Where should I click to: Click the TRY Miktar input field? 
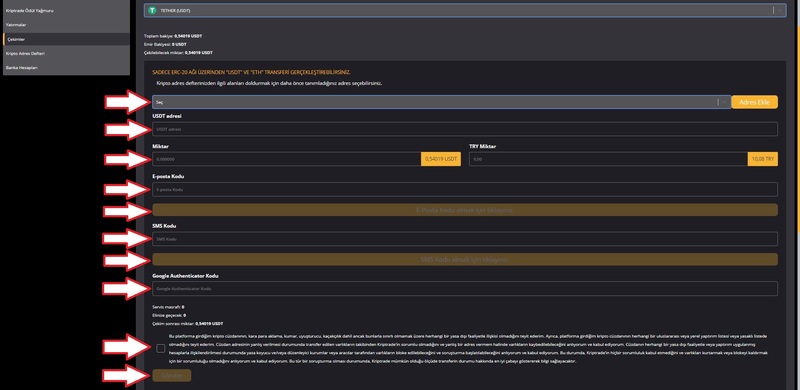click(x=608, y=159)
